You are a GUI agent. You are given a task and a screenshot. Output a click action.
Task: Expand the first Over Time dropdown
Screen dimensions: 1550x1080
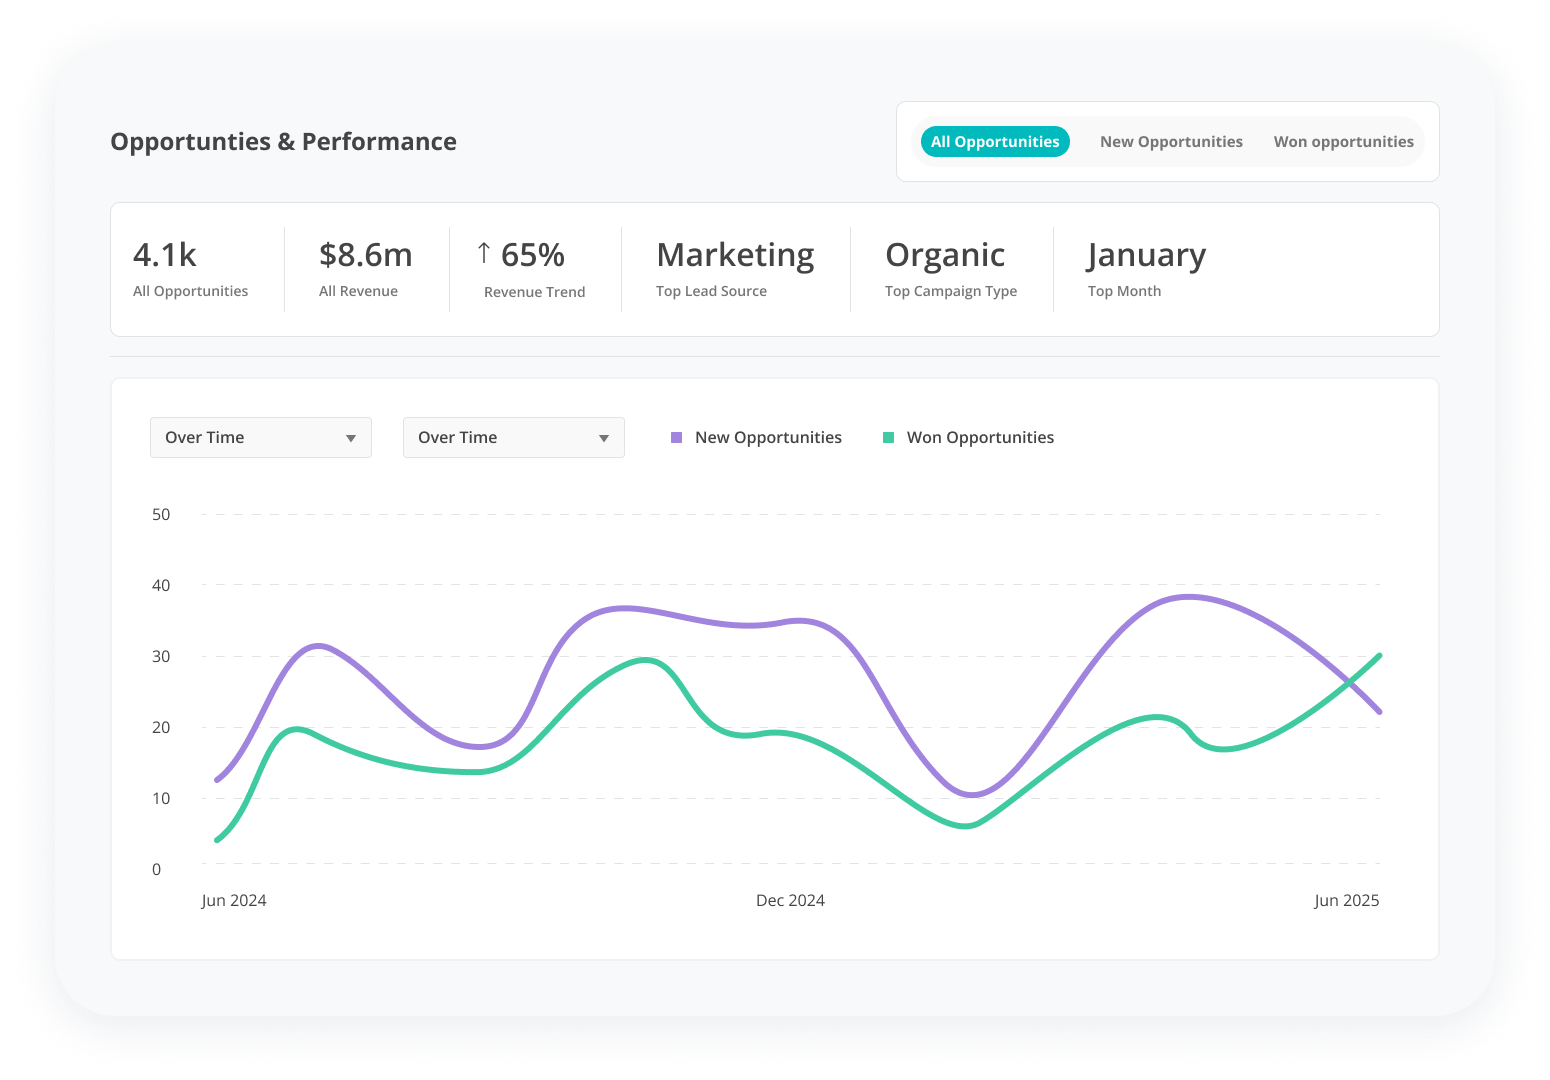point(260,438)
